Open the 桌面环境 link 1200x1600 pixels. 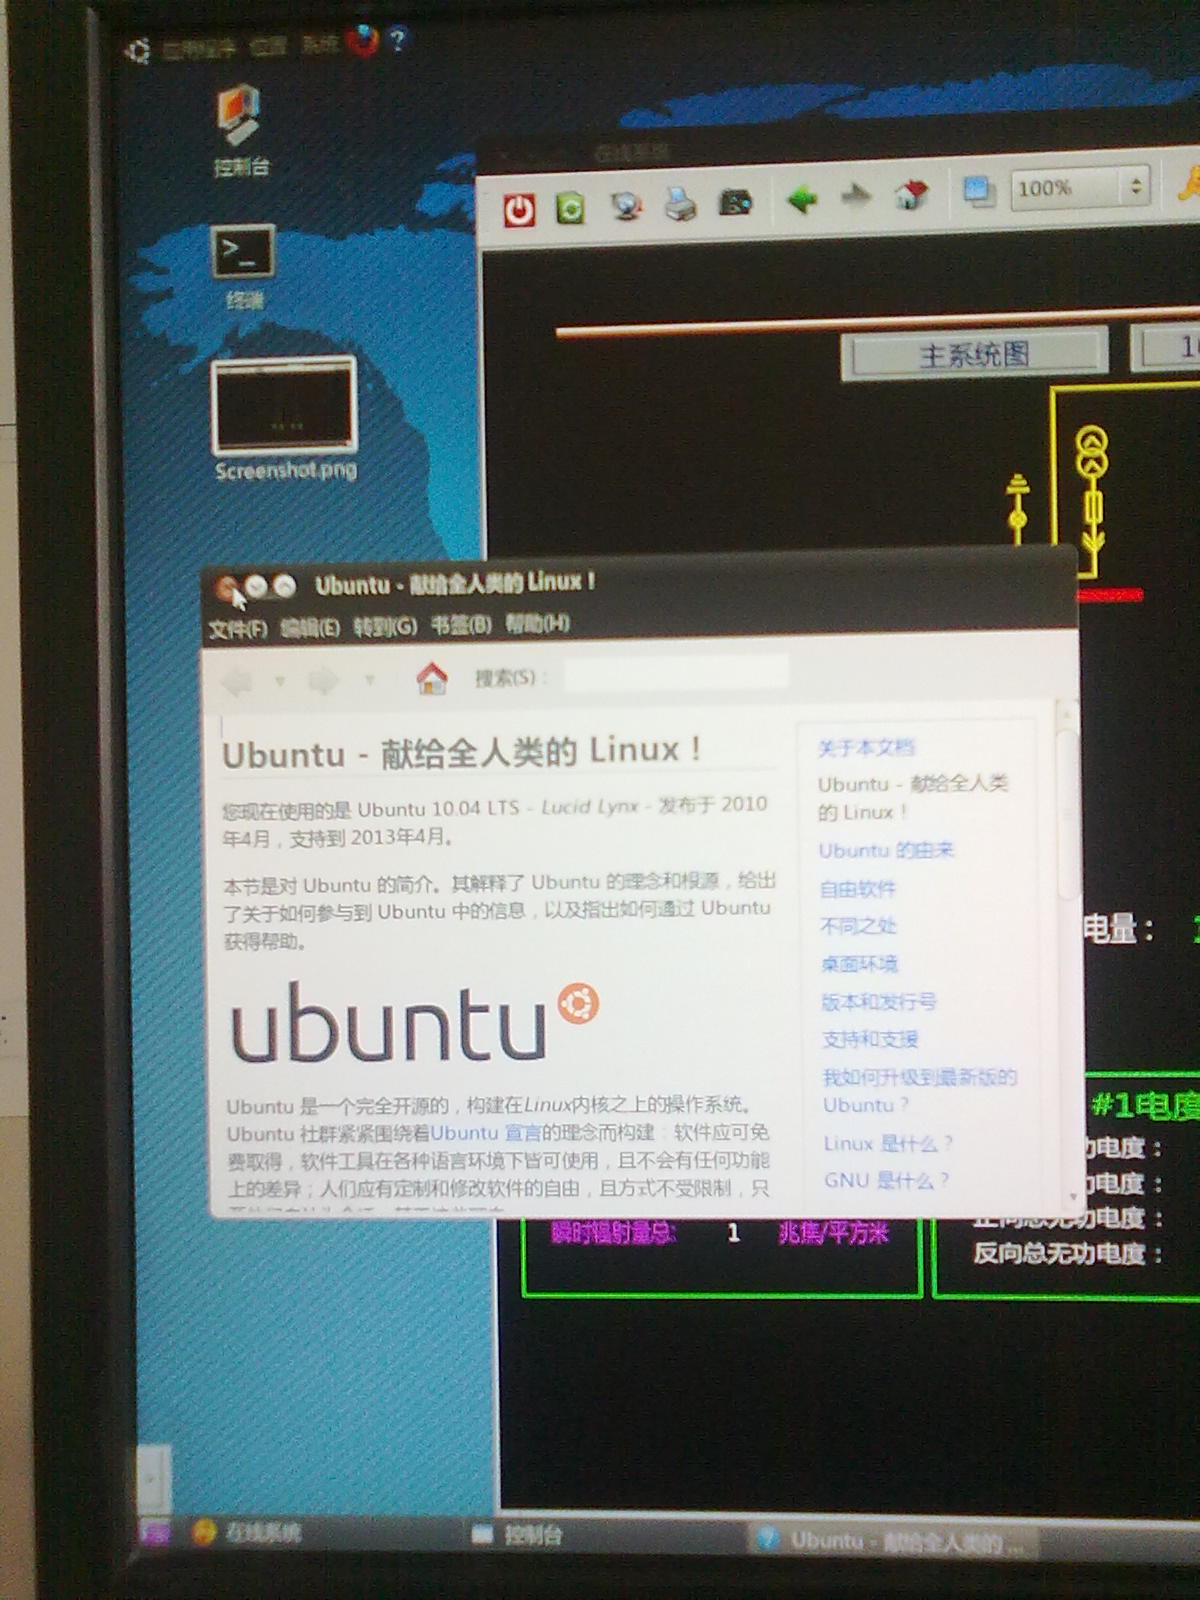coord(860,965)
